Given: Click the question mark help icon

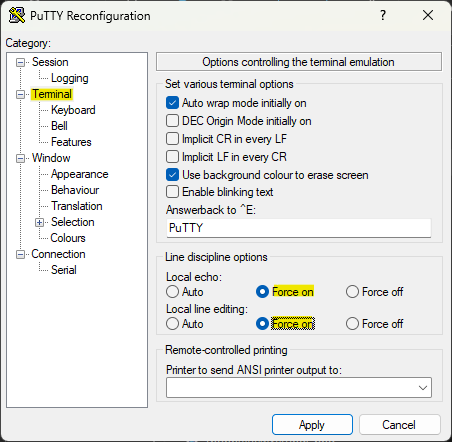Looking at the screenshot, I should coord(383,15).
